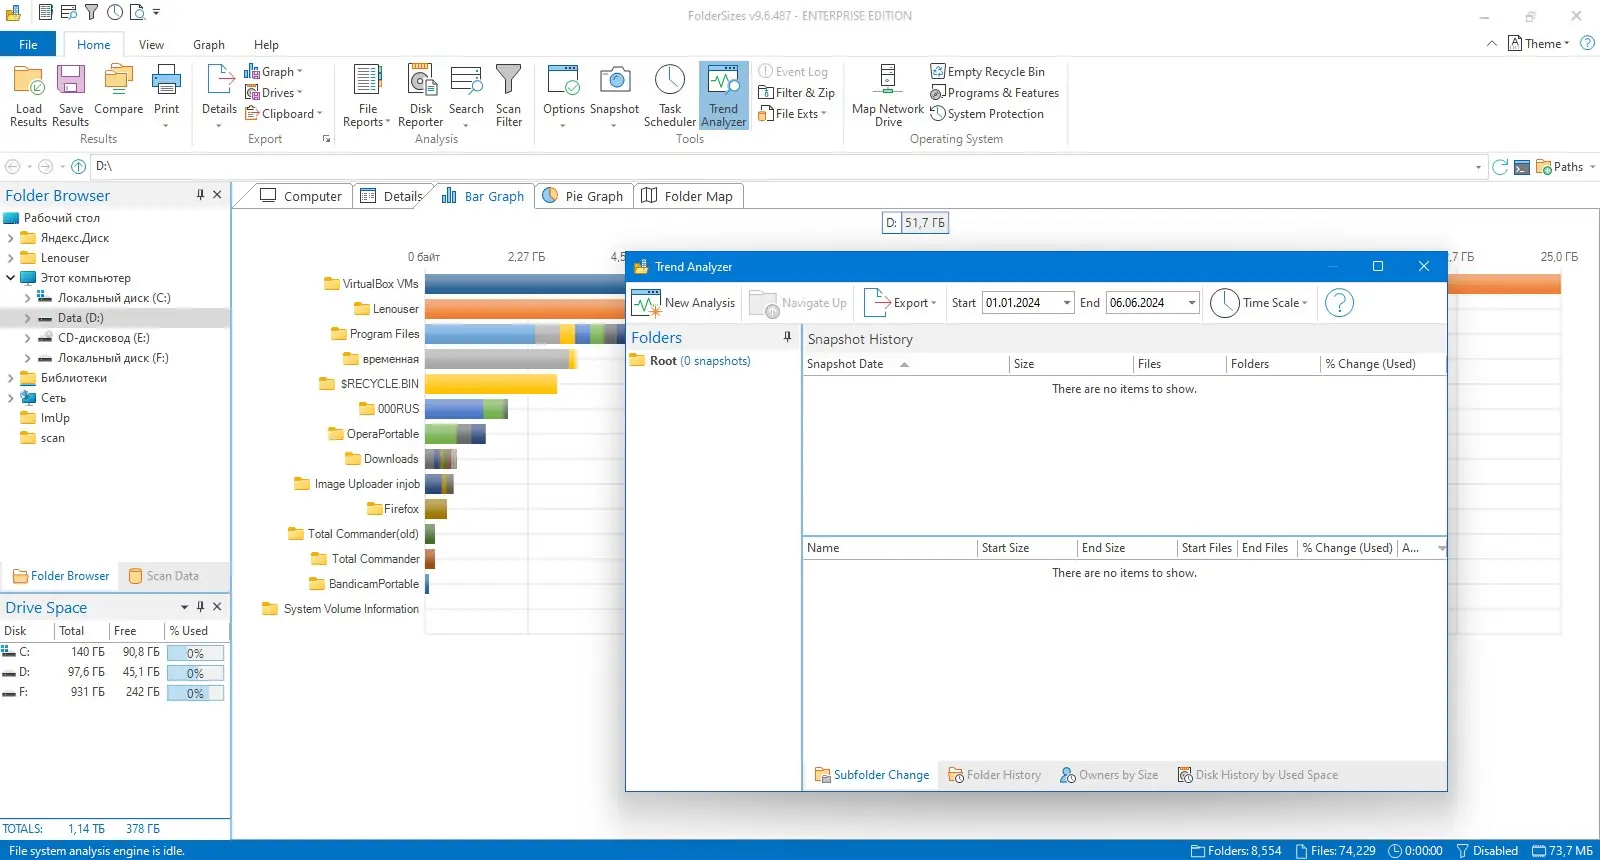Viewport: 1600px width, 860px height.
Task: Collapse Этот компьютер node
Action: coord(10,278)
